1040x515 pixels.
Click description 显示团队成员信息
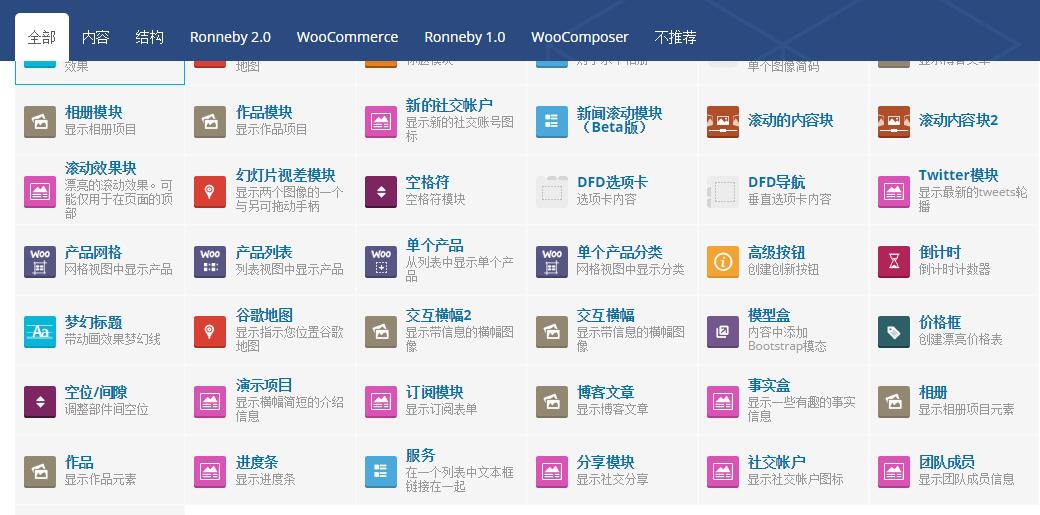click(x=966, y=479)
